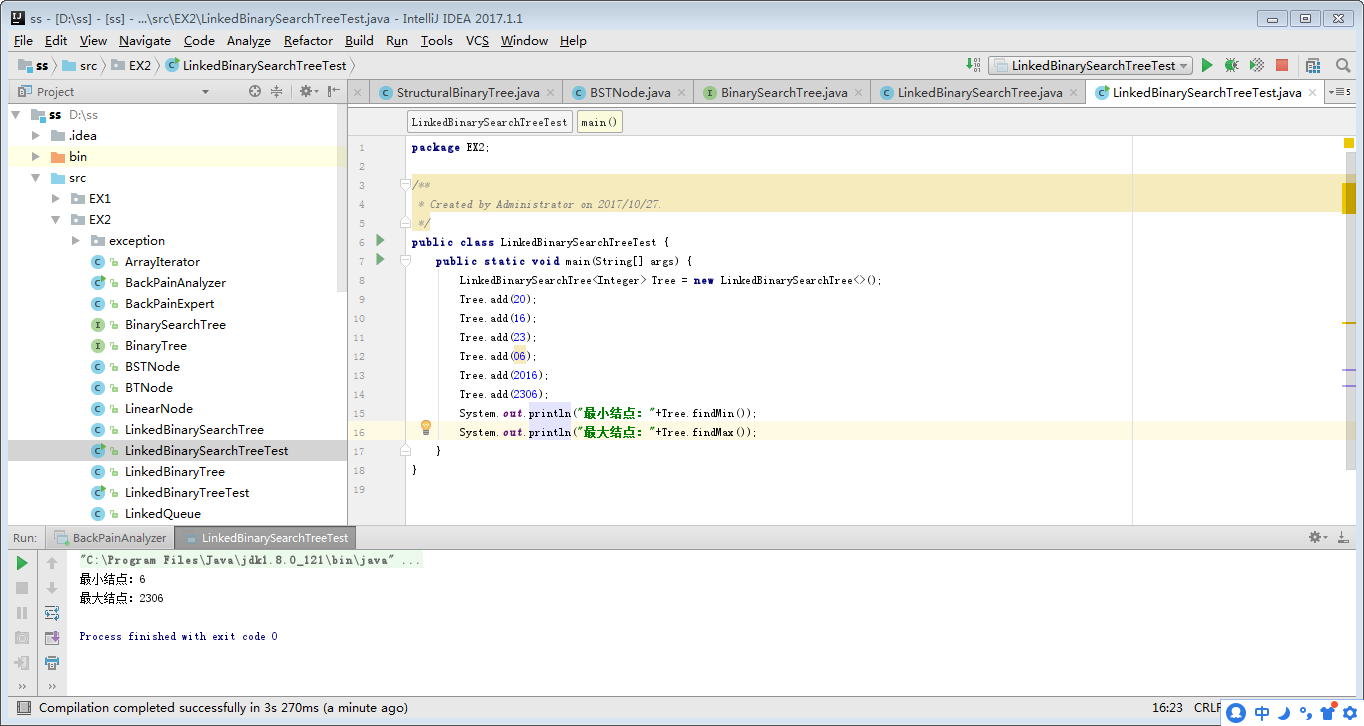Click the Make Project build icon
The image size is (1364, 726).
click(973, 65)
